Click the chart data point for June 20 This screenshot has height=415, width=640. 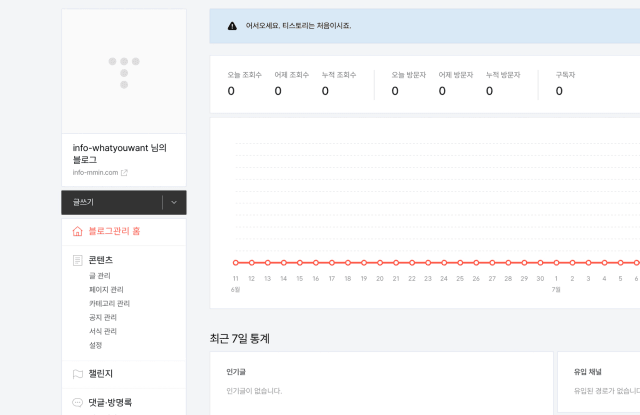380,263
